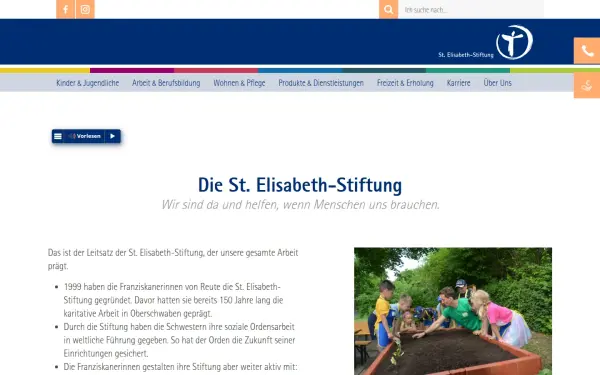
Task: Open the Freizeit & Erholung menu
Action: coord(405,83)
